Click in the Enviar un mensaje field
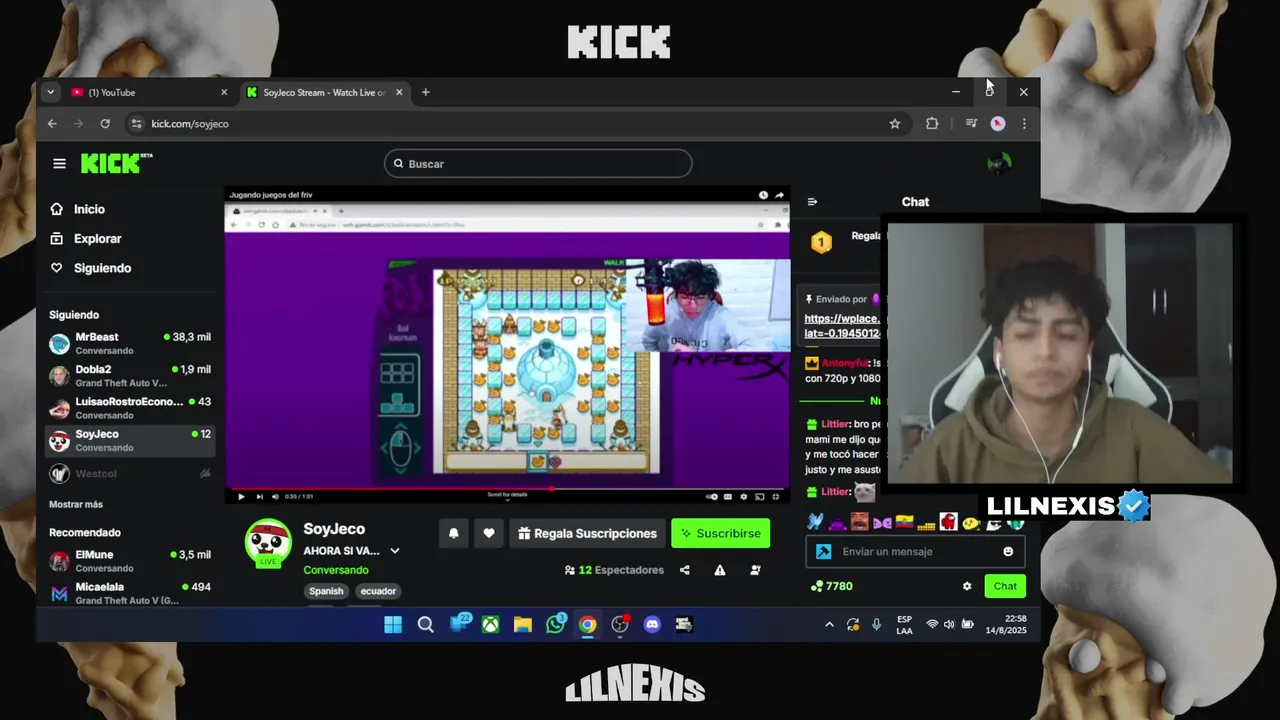The image size is (1280, 720). point(915,552)
